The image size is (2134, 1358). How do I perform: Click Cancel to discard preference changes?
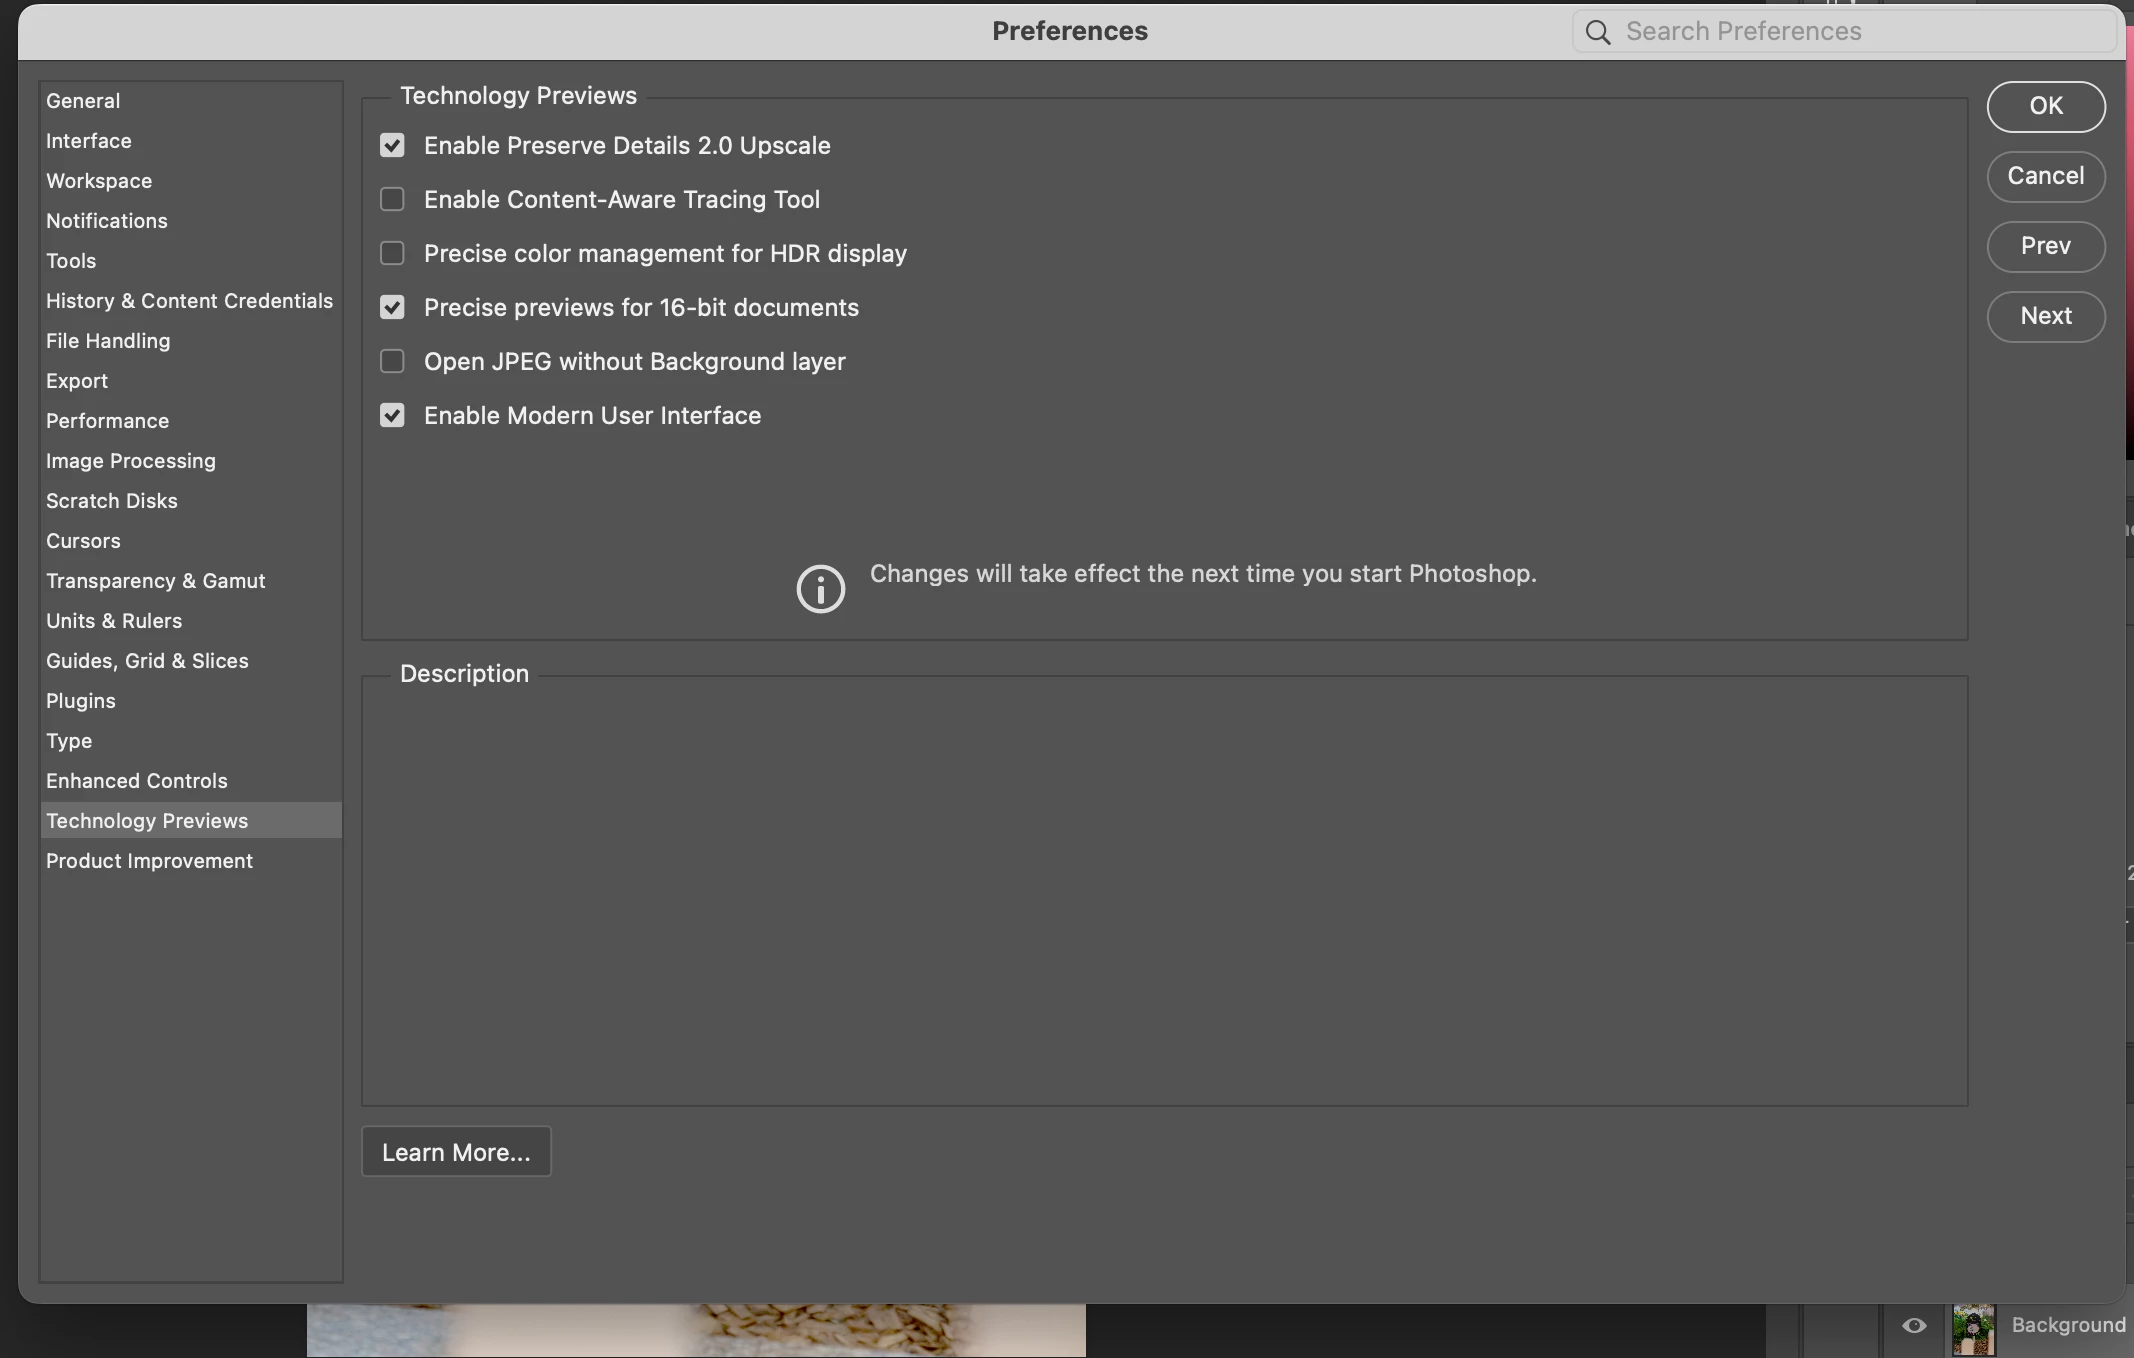[x=2046, y=176]
